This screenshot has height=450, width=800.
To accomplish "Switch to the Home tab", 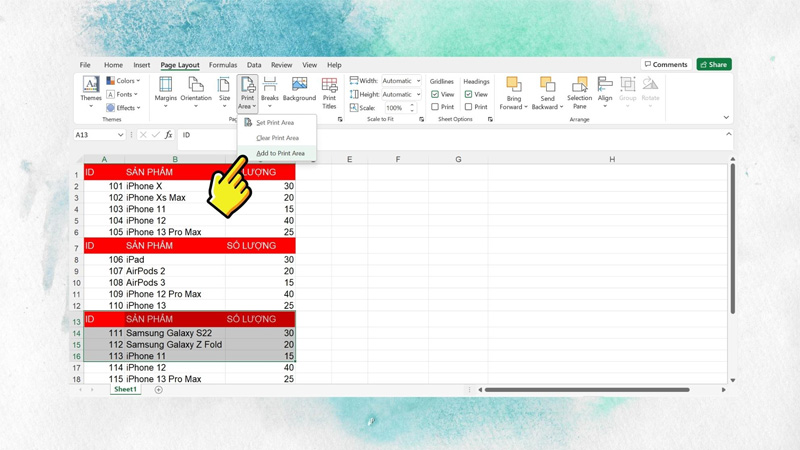I will (113, 65).
